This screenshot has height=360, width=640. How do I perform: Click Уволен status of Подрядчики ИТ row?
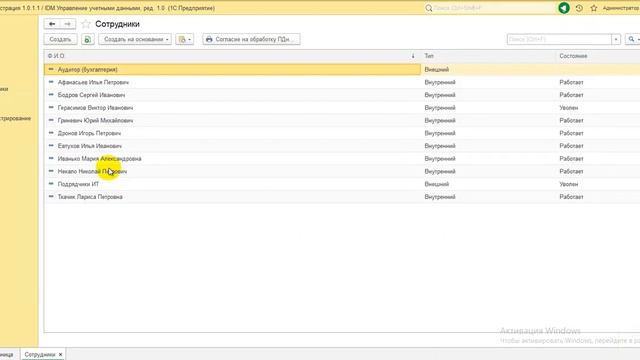(569, 184)
